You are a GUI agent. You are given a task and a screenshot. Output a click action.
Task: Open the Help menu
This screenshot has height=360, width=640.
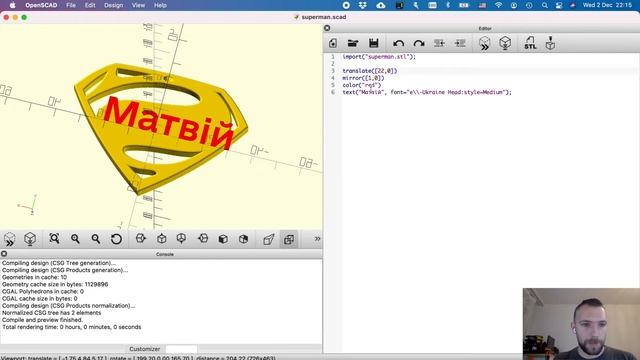(x=160, y=5)
